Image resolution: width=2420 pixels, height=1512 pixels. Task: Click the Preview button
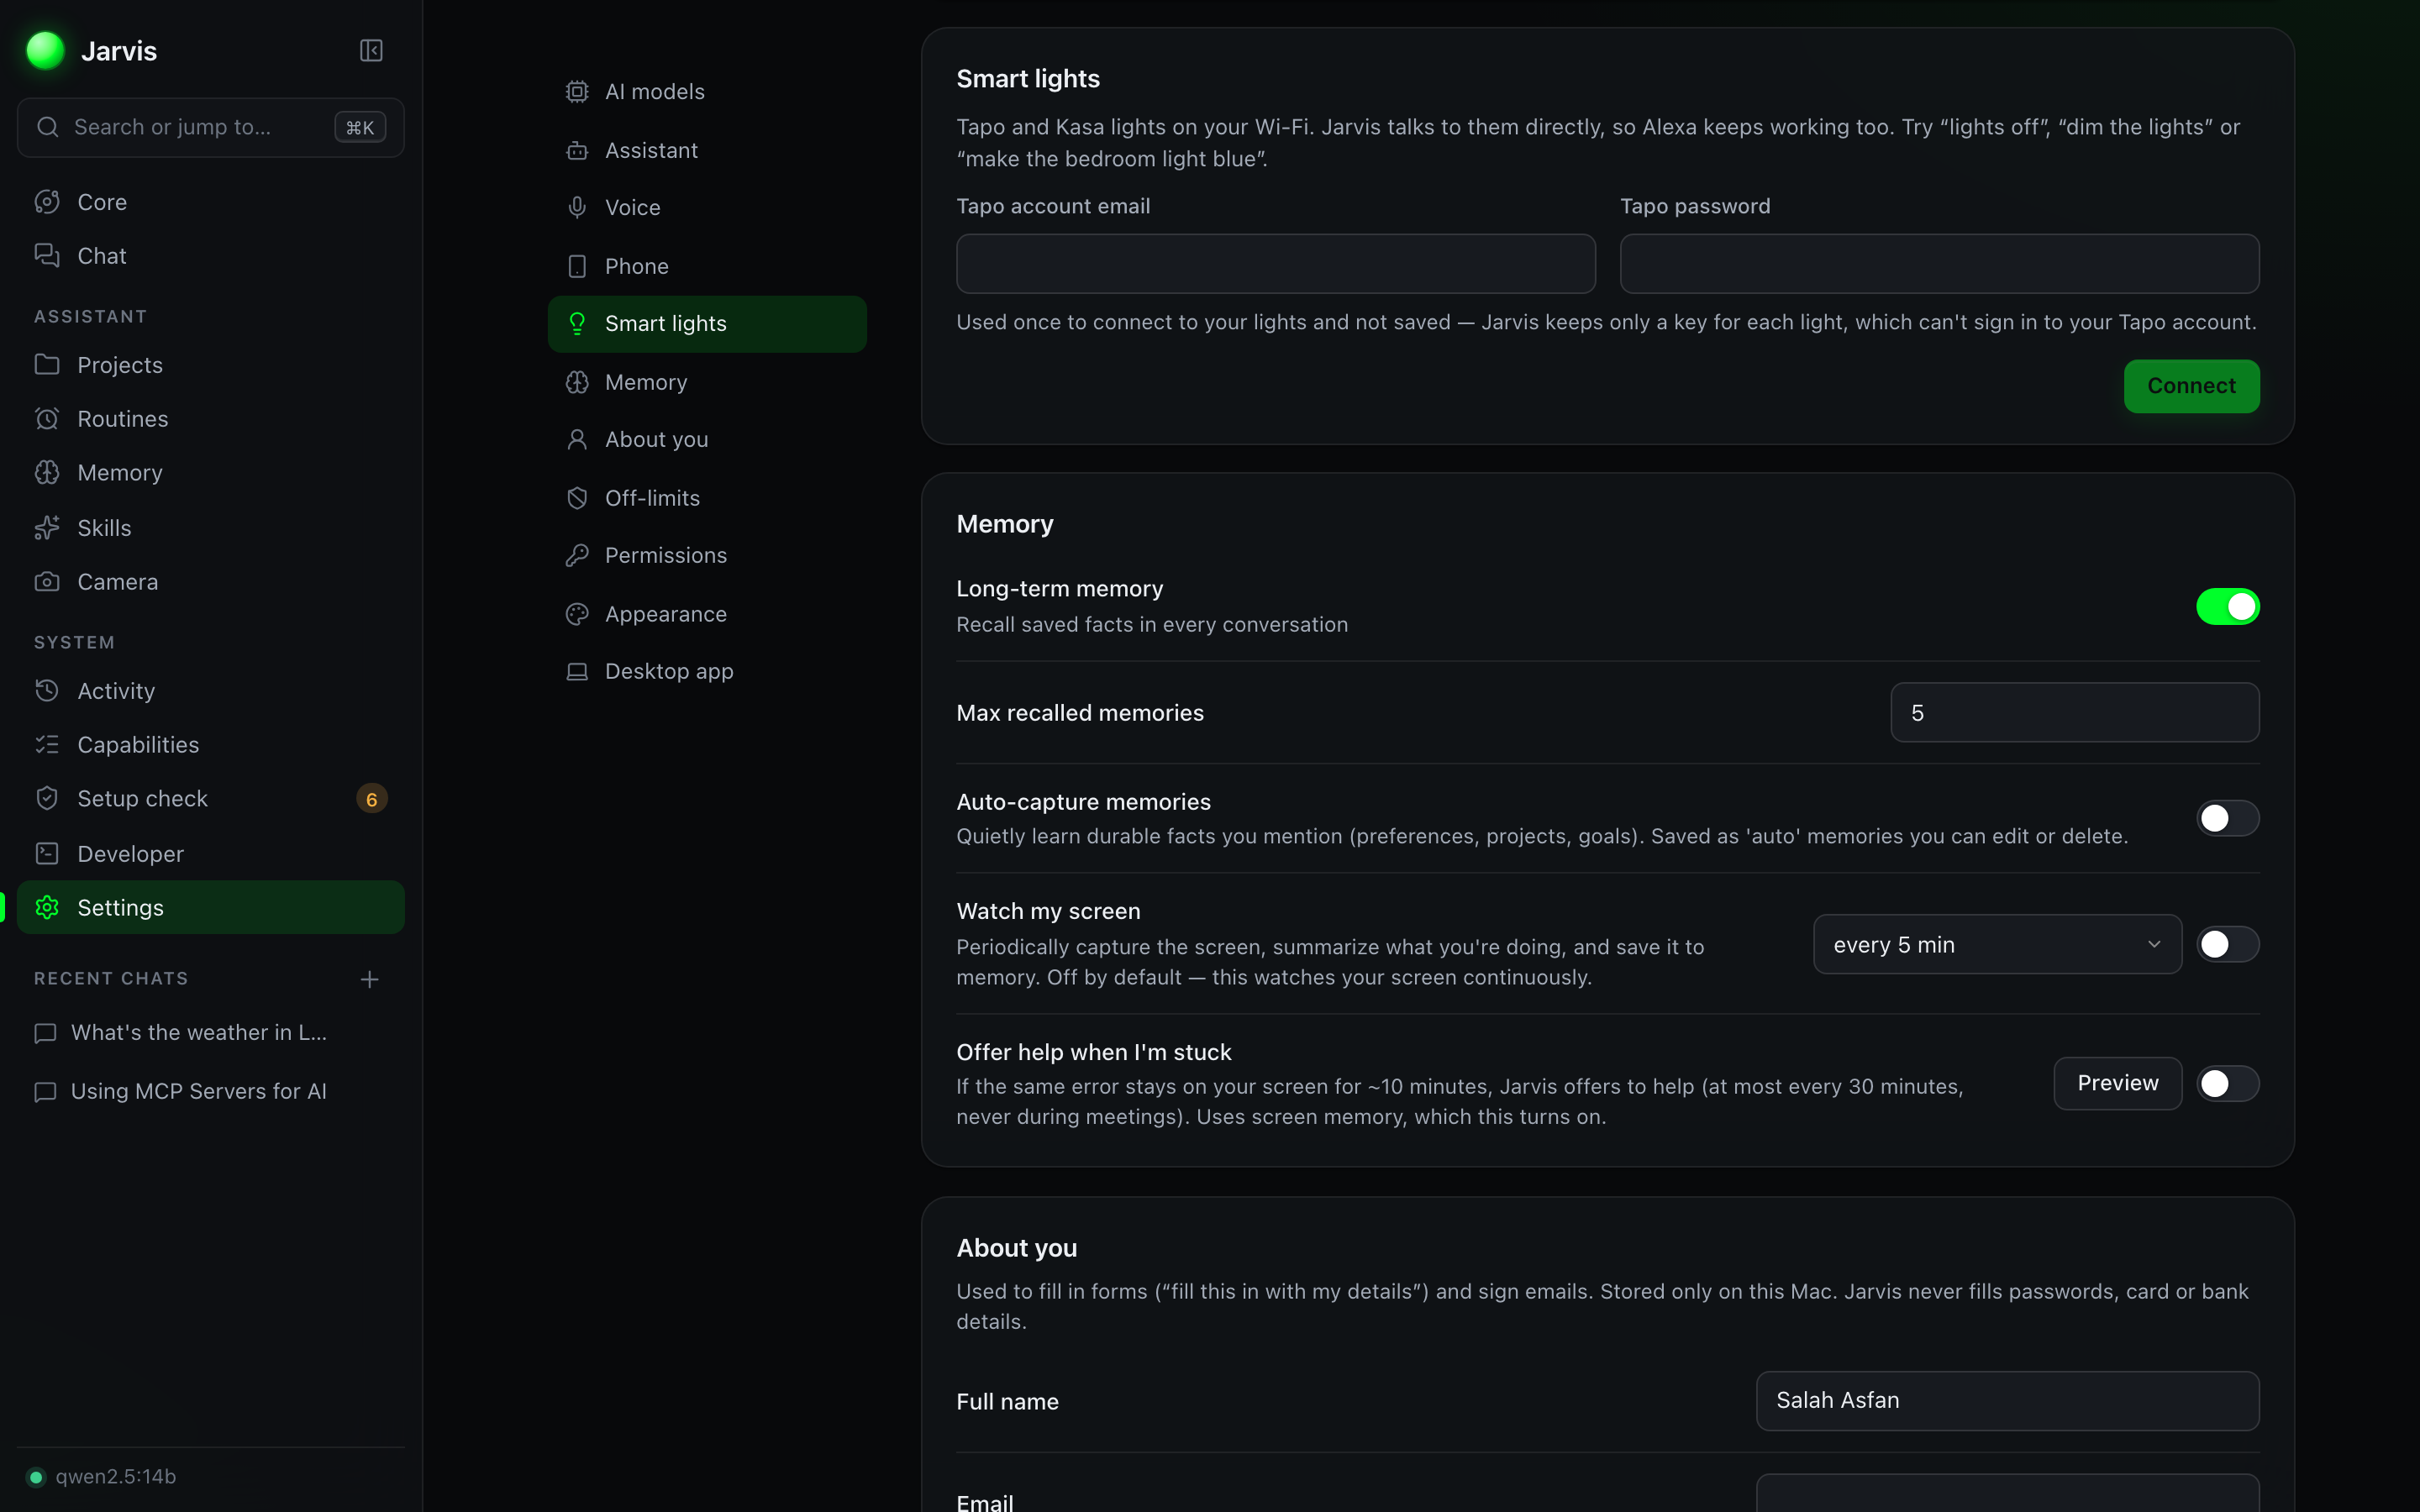tap(2117, 1083)
